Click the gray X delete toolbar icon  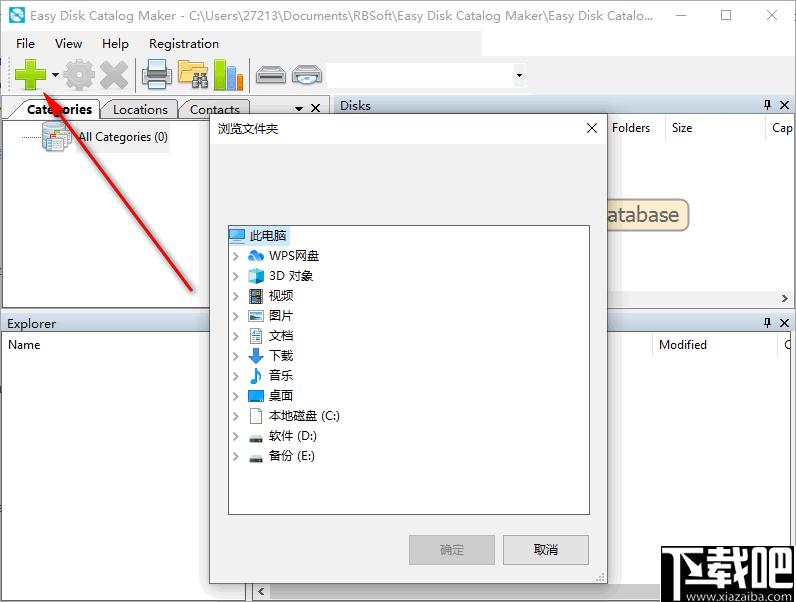pyautogui.click(x=114, y=75)
